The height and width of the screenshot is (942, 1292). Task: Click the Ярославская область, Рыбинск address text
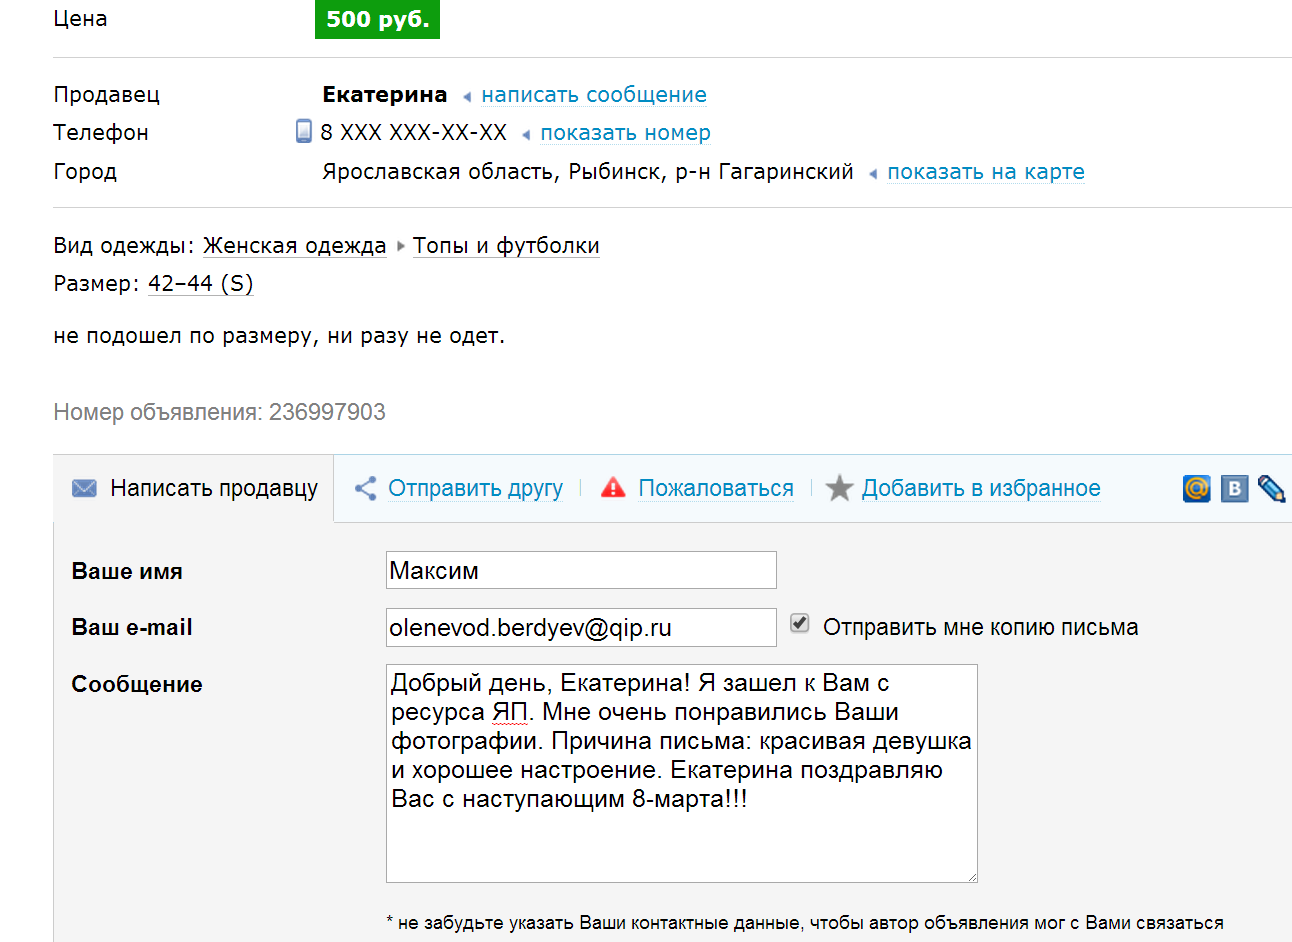point(588,172)
